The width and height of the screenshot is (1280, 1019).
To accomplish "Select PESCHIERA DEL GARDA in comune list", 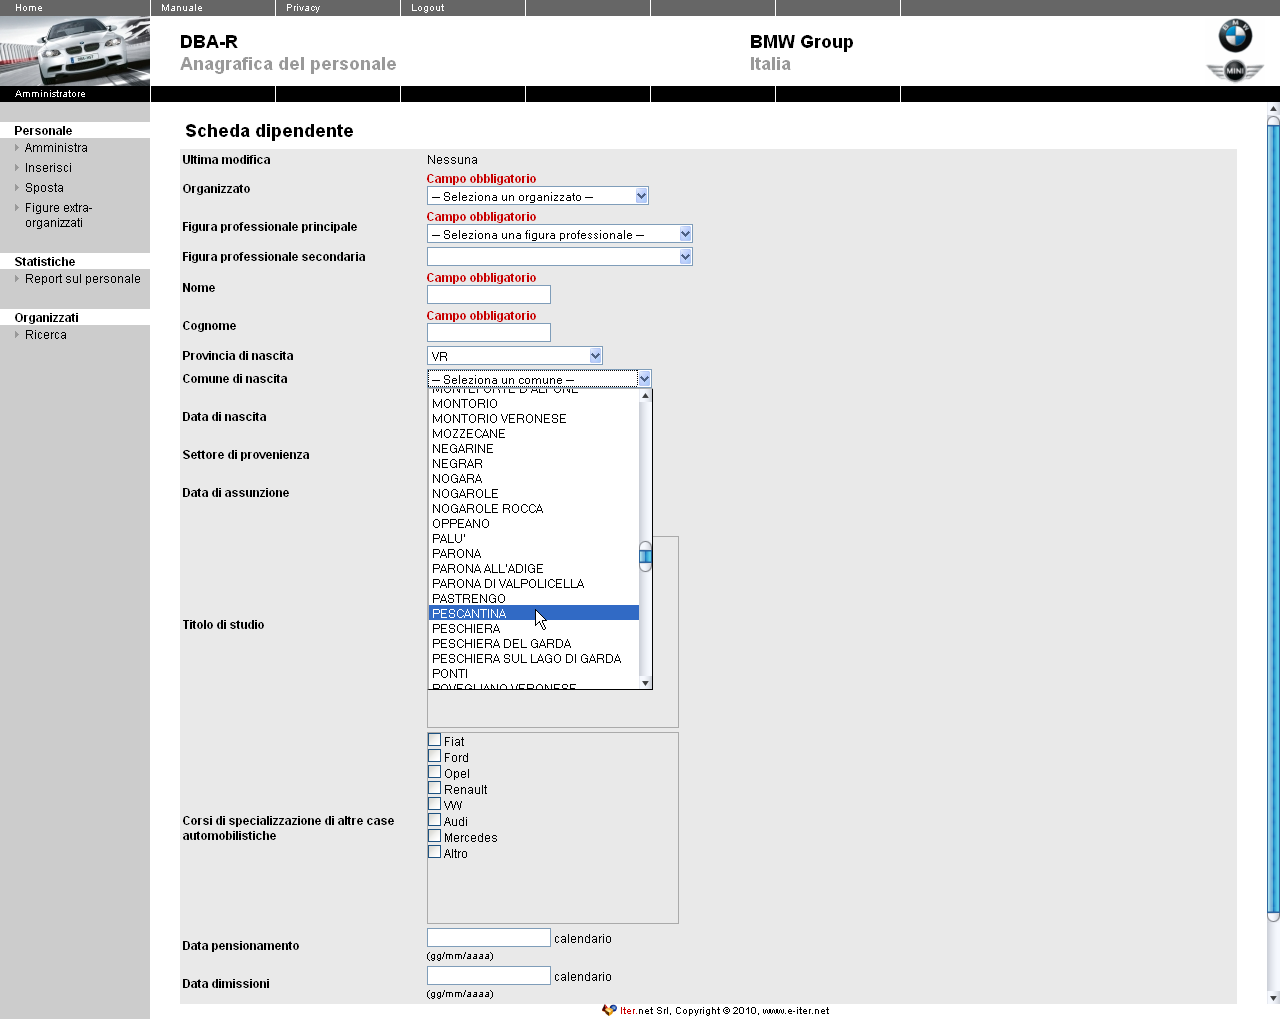I will coord(534,644).
